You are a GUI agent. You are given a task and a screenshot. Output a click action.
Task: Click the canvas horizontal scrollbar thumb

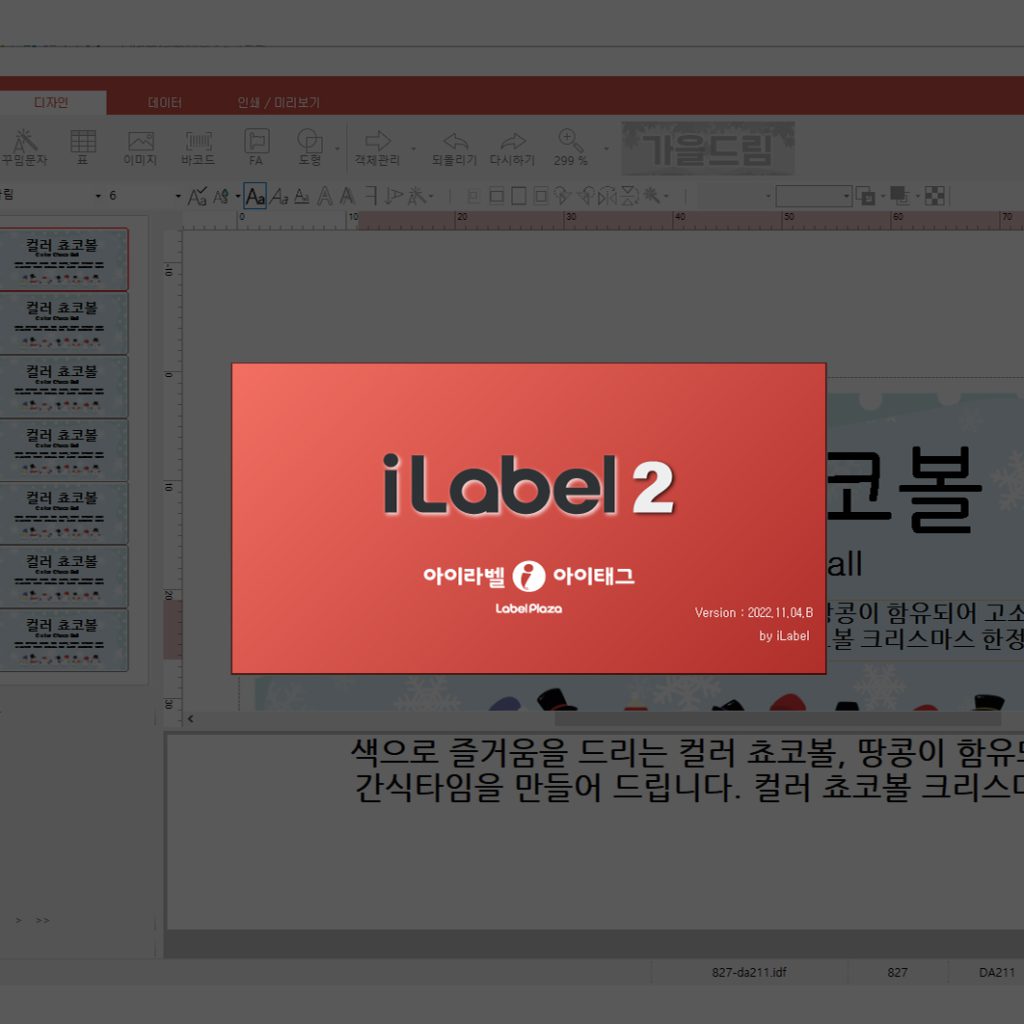[777, 718]
